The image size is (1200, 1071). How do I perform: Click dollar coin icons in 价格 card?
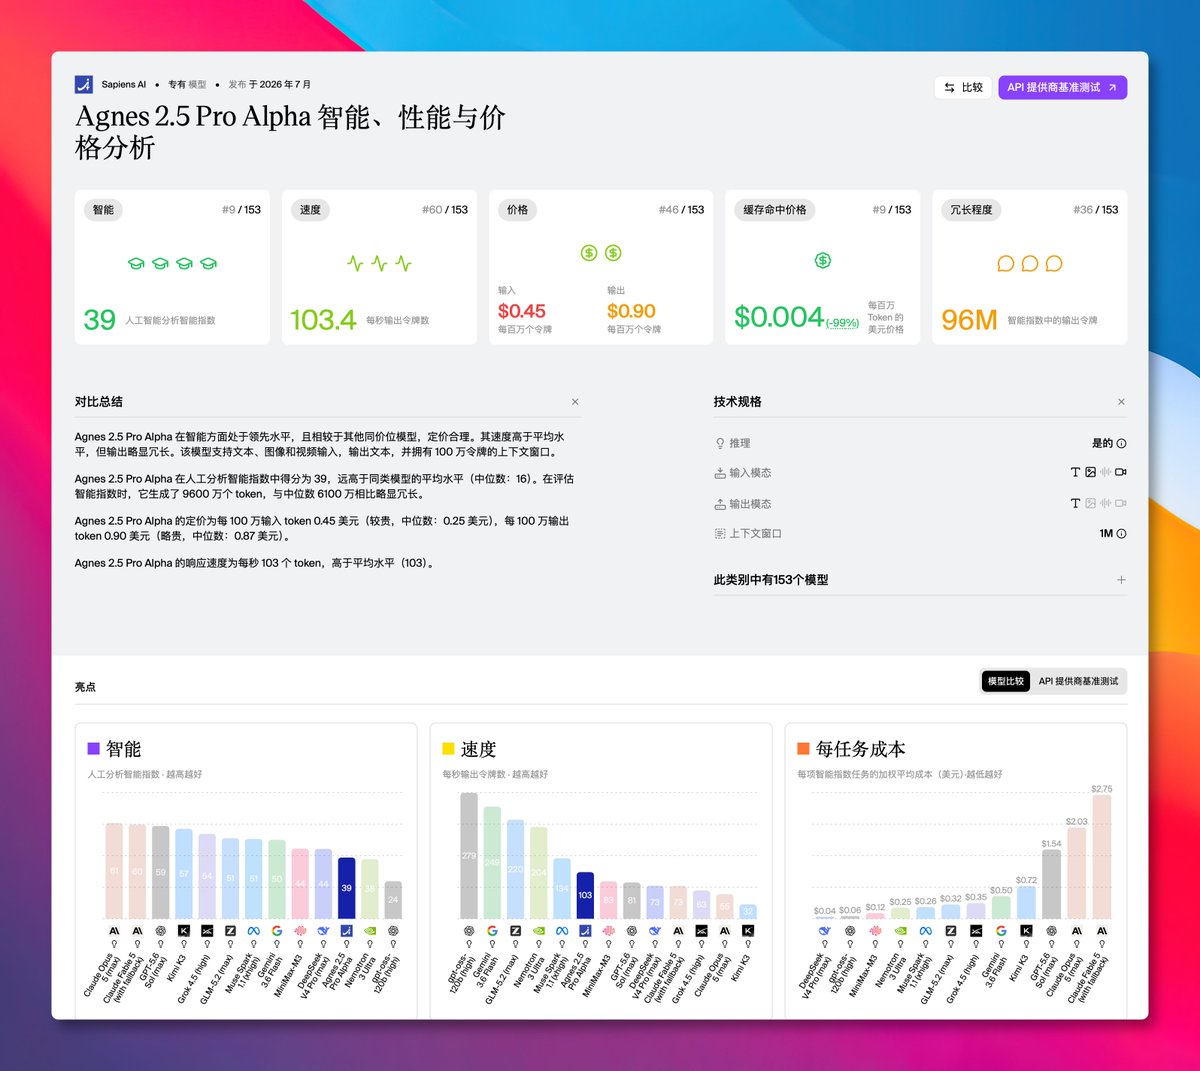tap(601, 253)
